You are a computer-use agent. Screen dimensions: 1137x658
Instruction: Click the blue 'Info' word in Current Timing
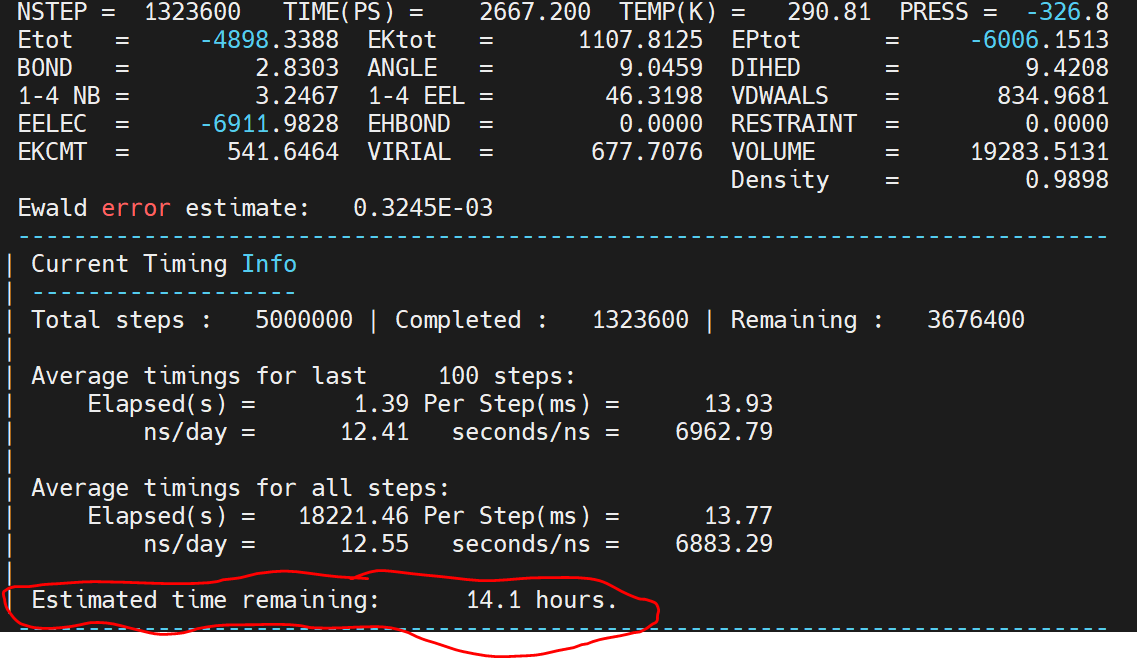pyautogui.click(x=269, y=264)
